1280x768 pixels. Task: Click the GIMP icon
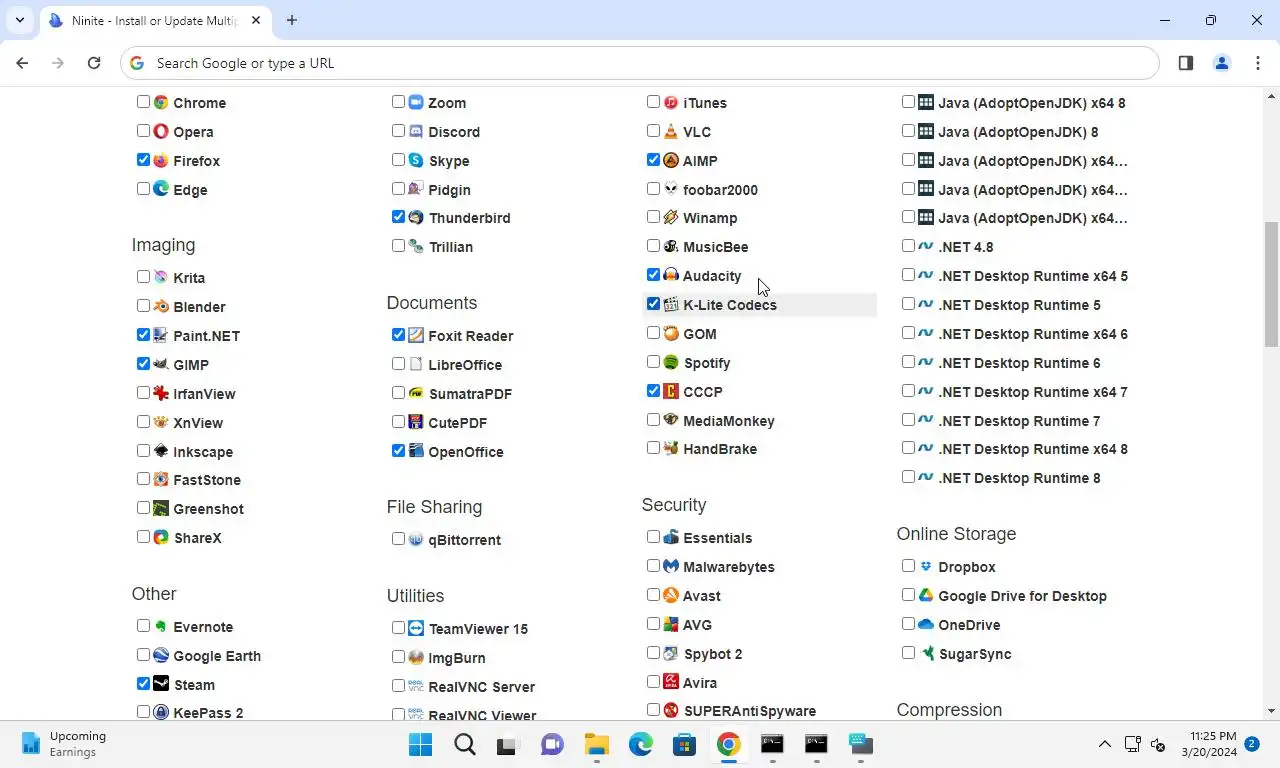point(161,364)
